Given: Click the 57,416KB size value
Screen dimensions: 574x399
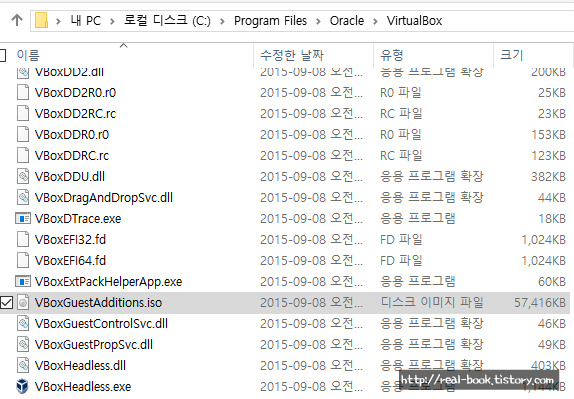Looking at the screenshot, I should pos(540,302).
